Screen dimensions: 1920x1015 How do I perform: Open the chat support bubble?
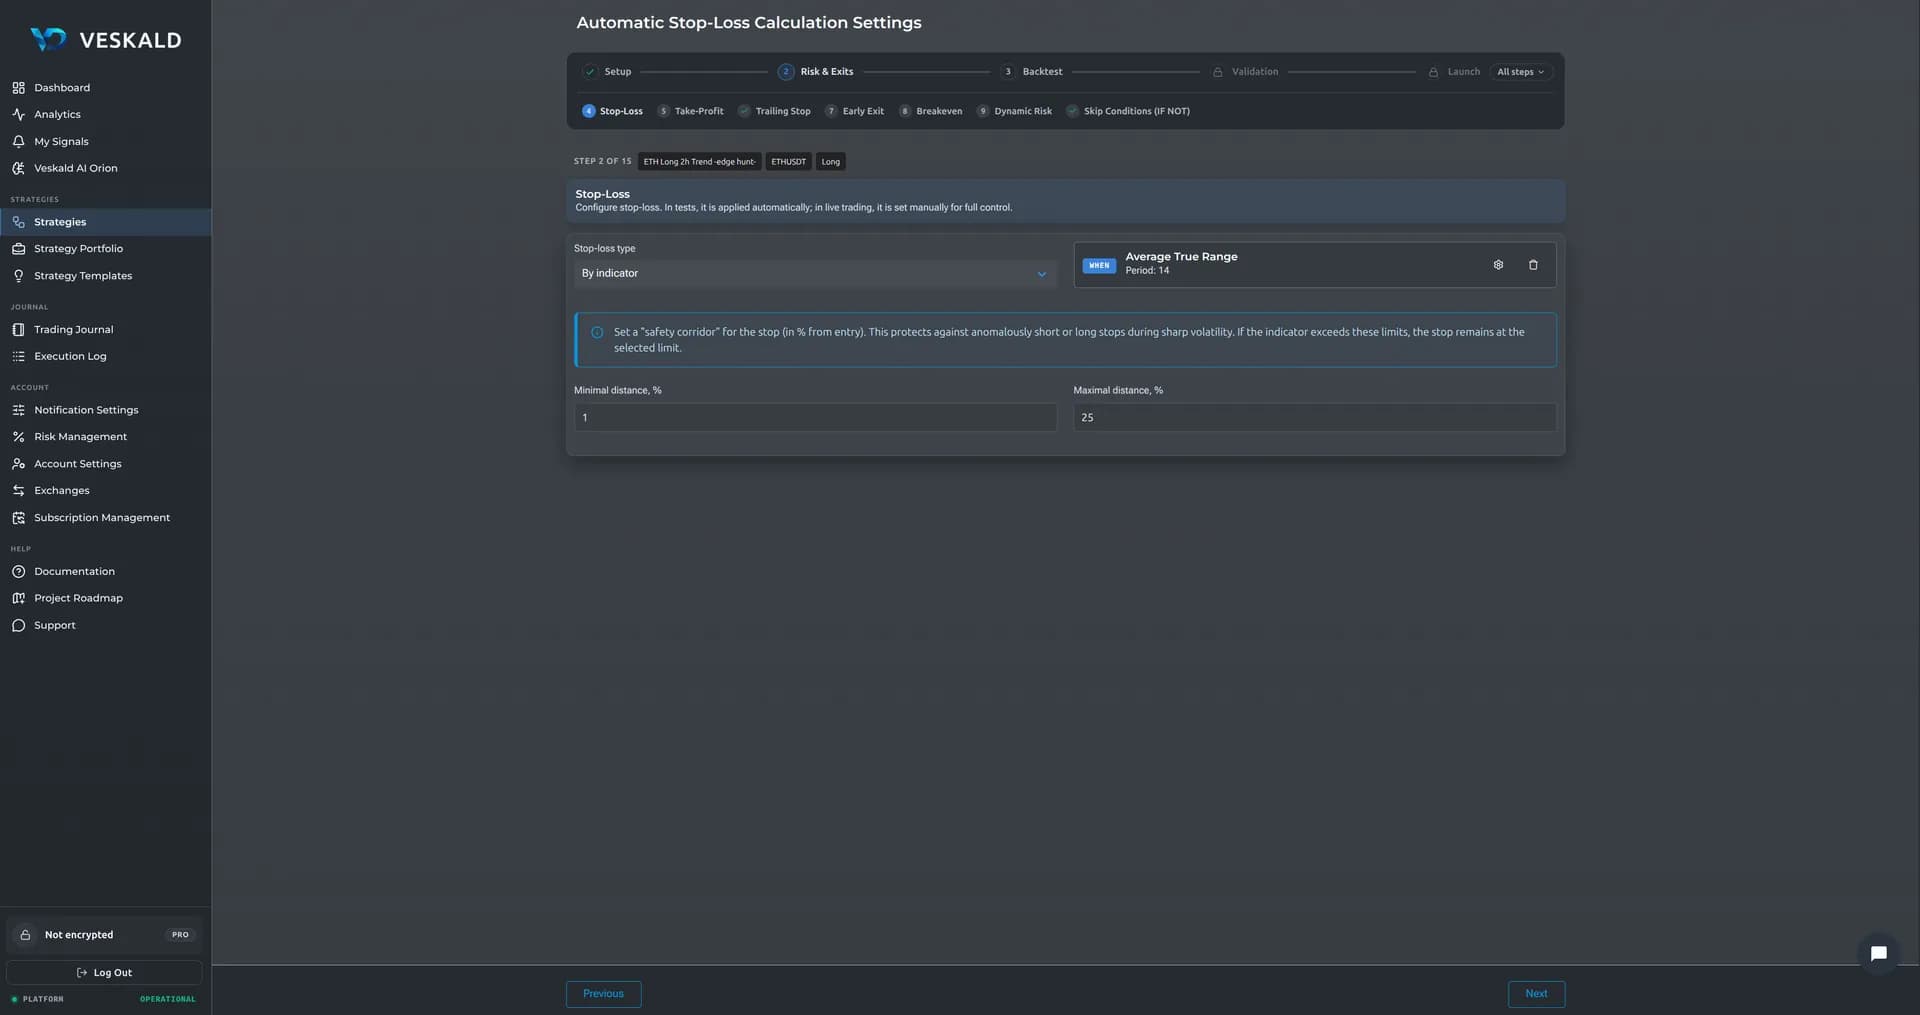pos(1878,953)
